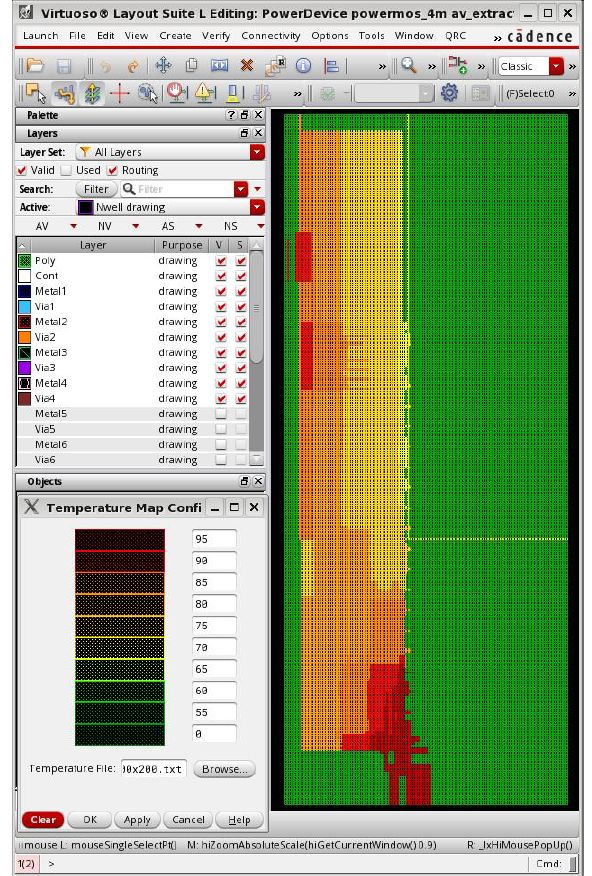The image size is (592, 876).
Task: Open the Classic workspace dropdown
Action: tap(556, 66)
